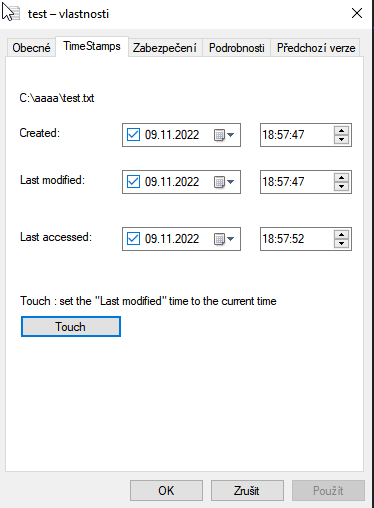Cancel with the Zrušit button
This screenshot has width=374, height=508.
[x=247, y=491]
